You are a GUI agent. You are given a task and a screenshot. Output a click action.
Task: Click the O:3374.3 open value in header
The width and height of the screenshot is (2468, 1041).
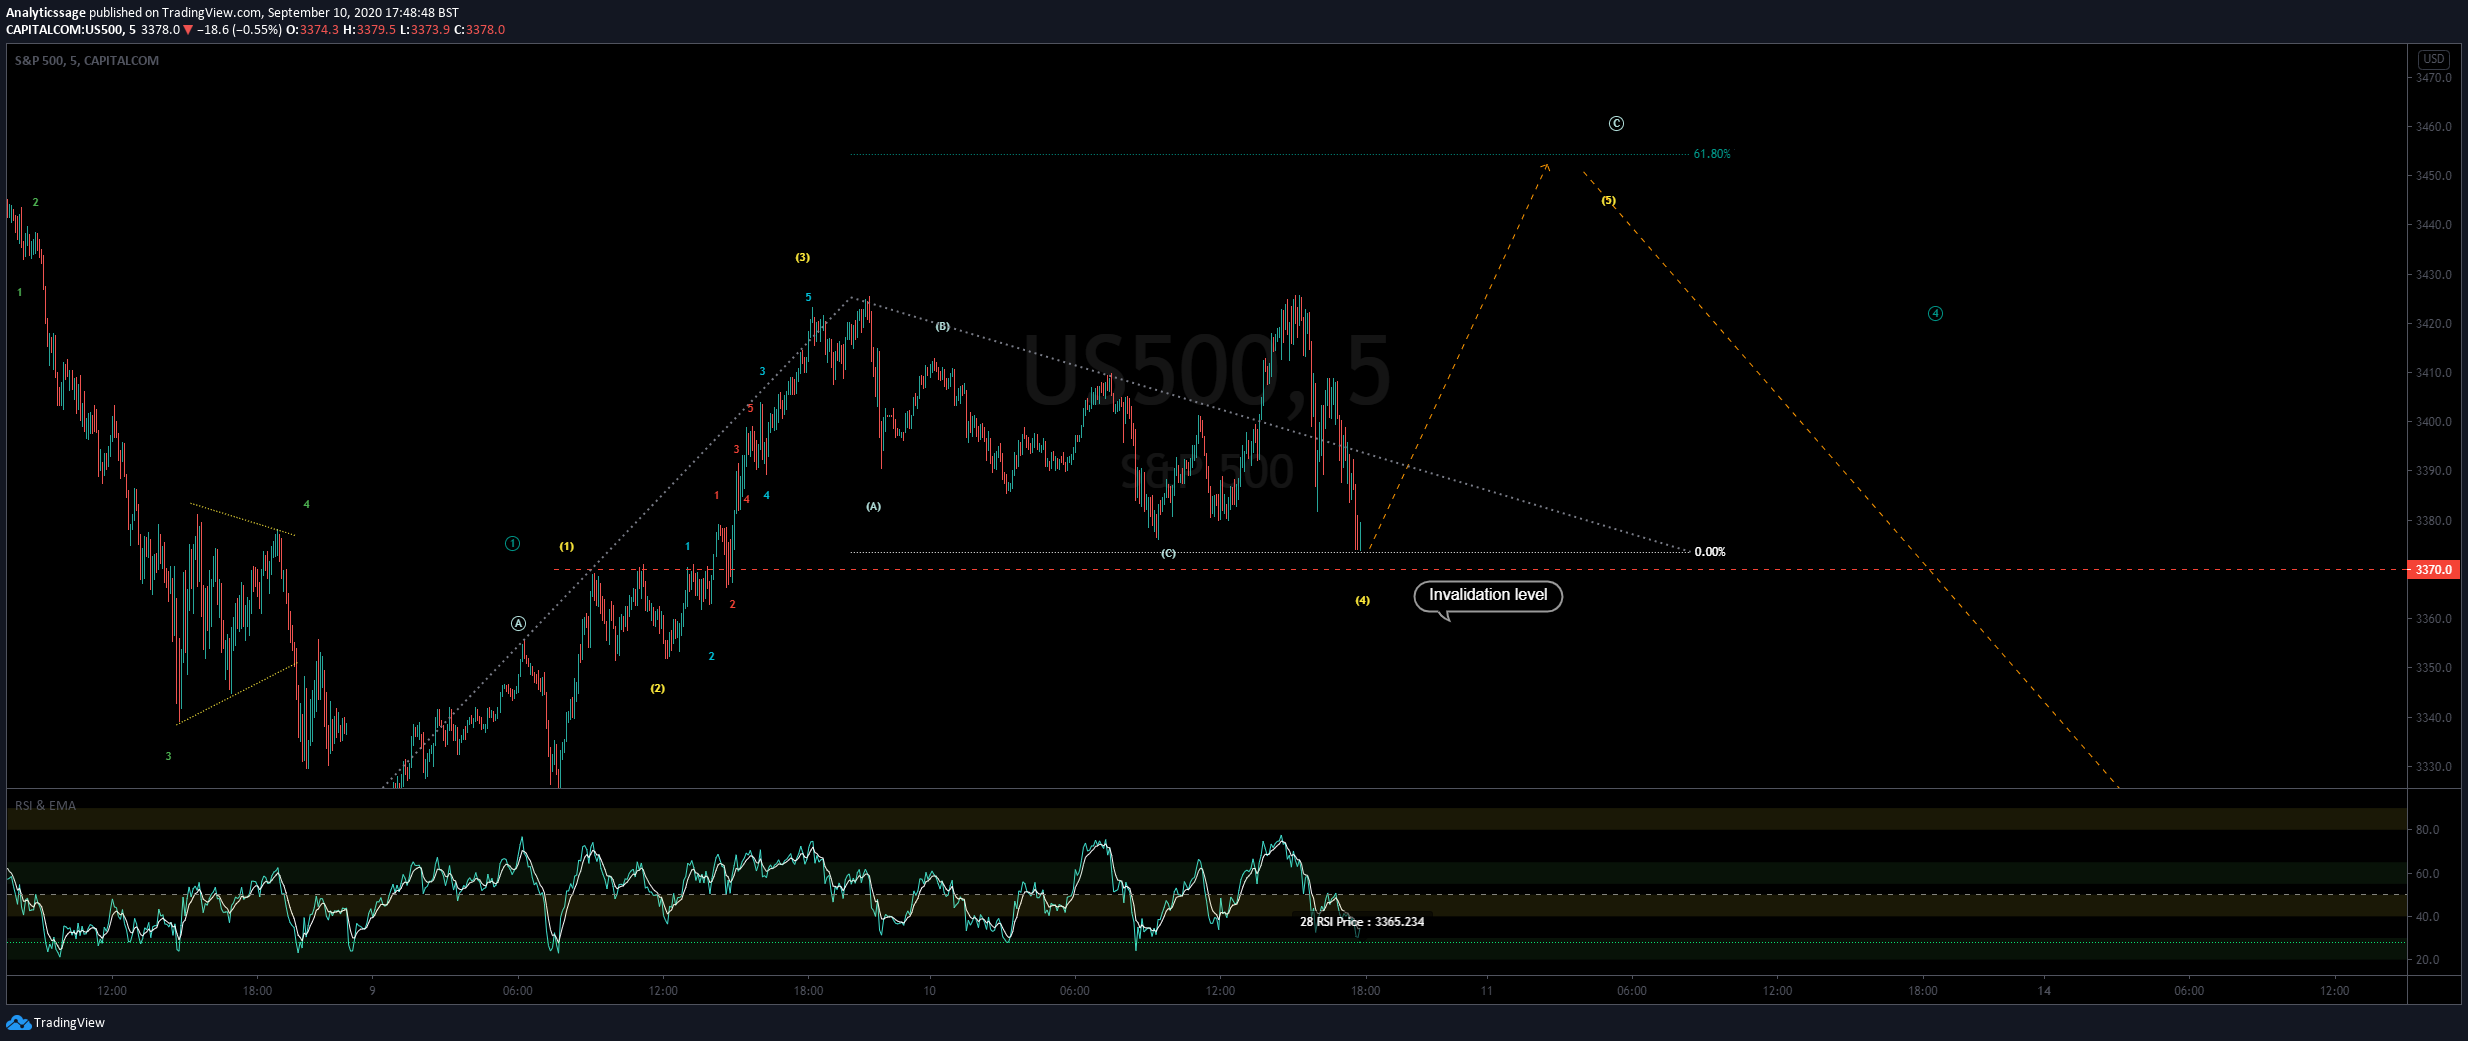pyautogui.click(x=313, y=30)
